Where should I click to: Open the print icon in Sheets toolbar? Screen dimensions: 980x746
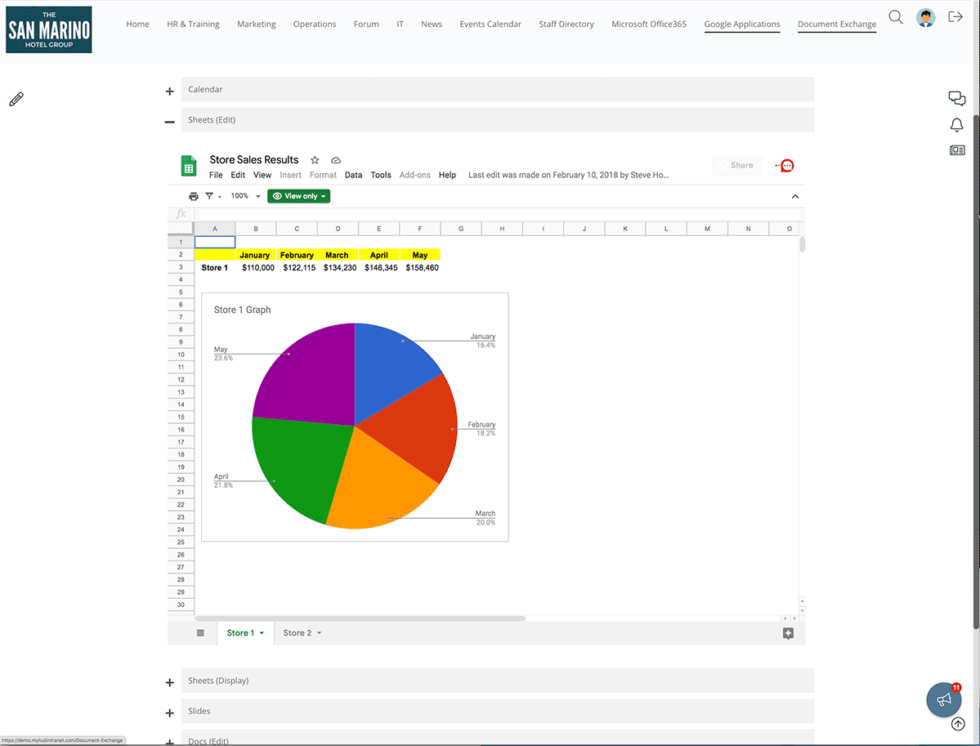coord(194,196)
